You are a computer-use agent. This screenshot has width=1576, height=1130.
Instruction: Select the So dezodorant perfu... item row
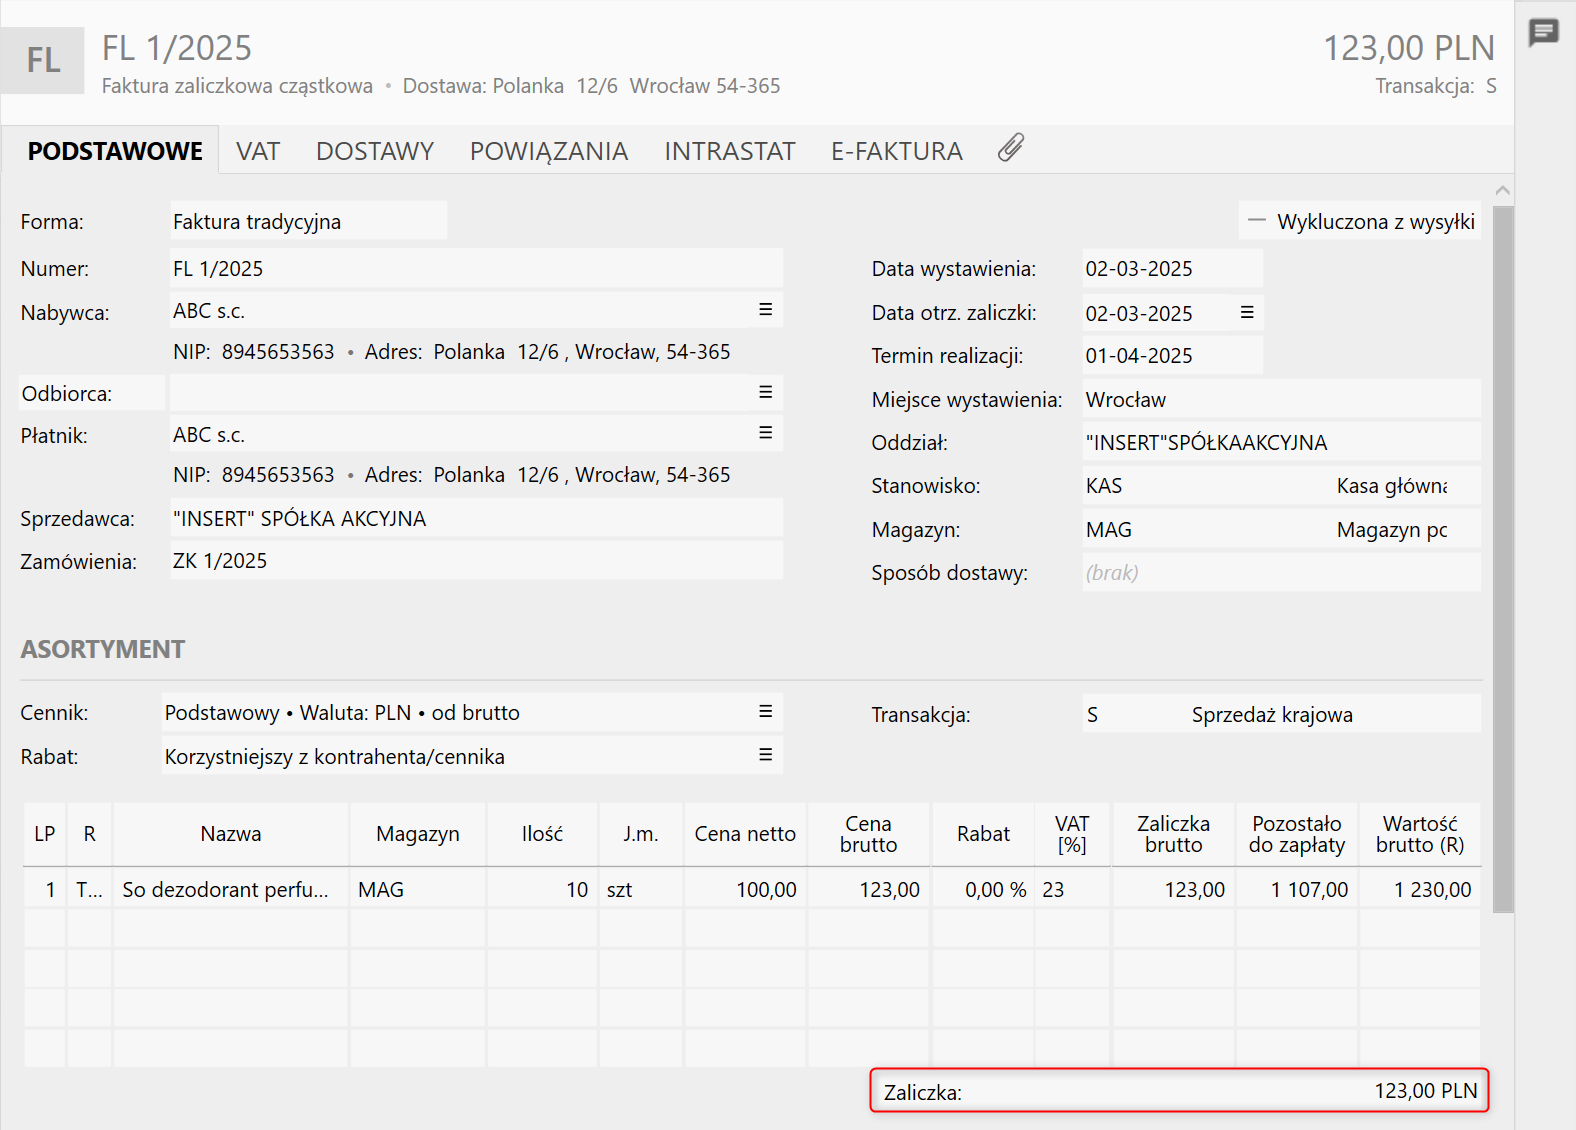226,890
